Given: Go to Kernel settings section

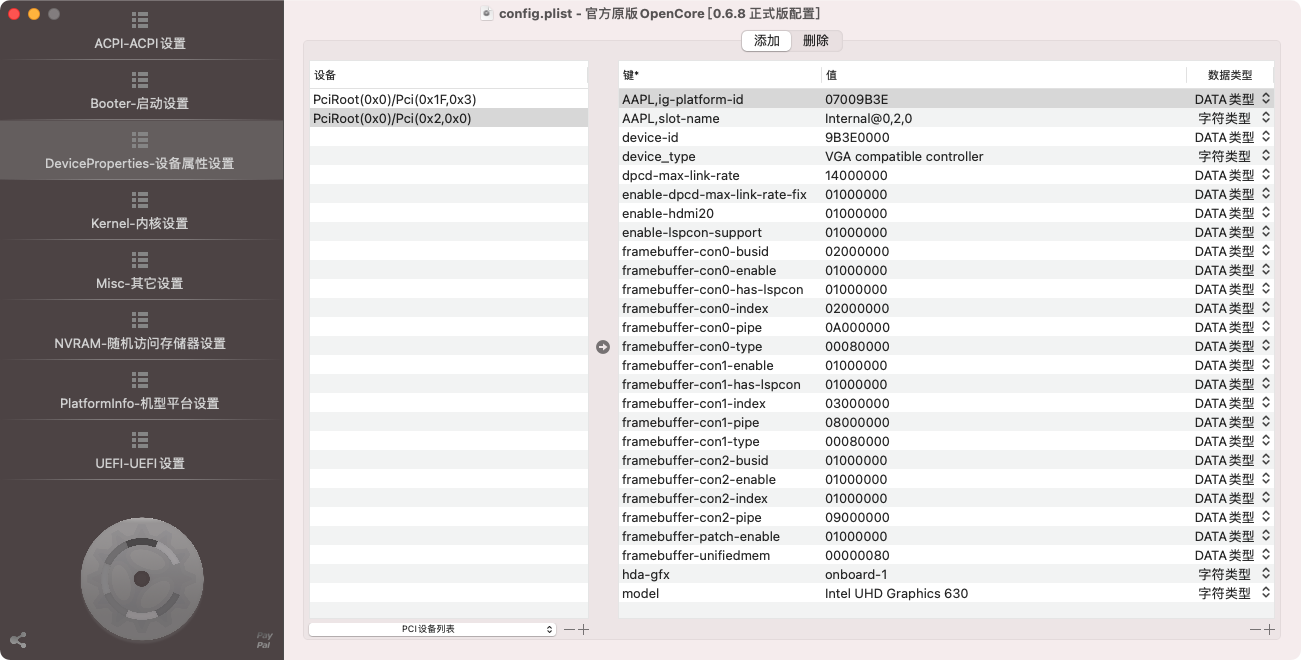Looking at the screenshot, I should coord(140,212).
